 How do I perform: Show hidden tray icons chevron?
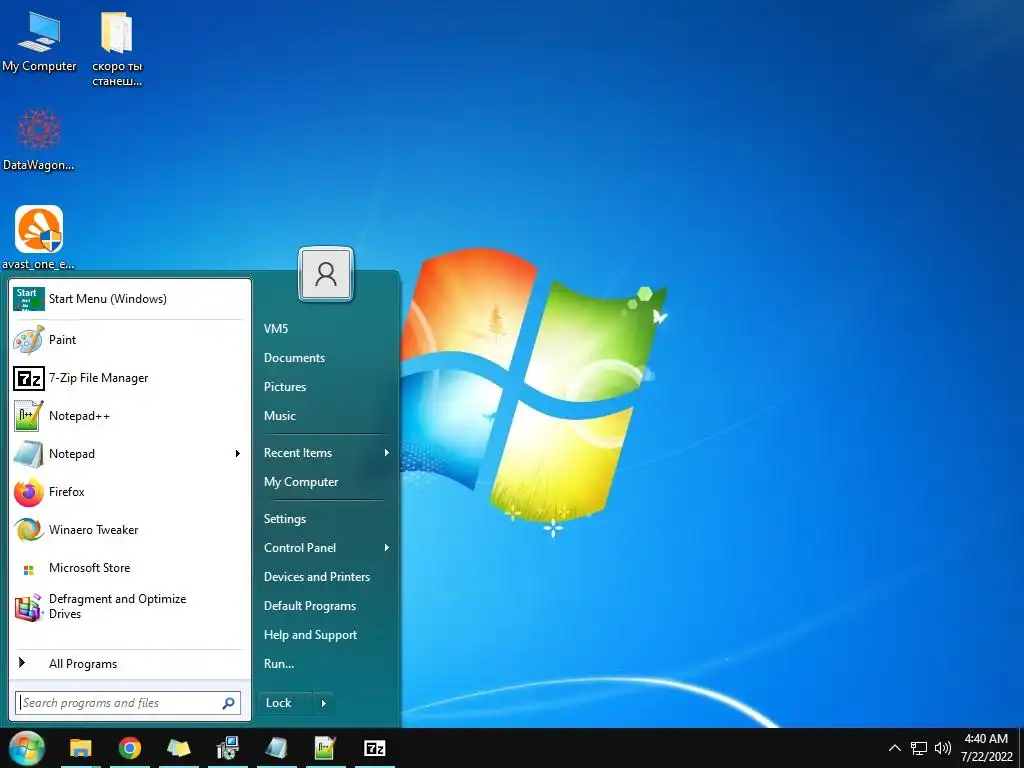pos(895,748)
